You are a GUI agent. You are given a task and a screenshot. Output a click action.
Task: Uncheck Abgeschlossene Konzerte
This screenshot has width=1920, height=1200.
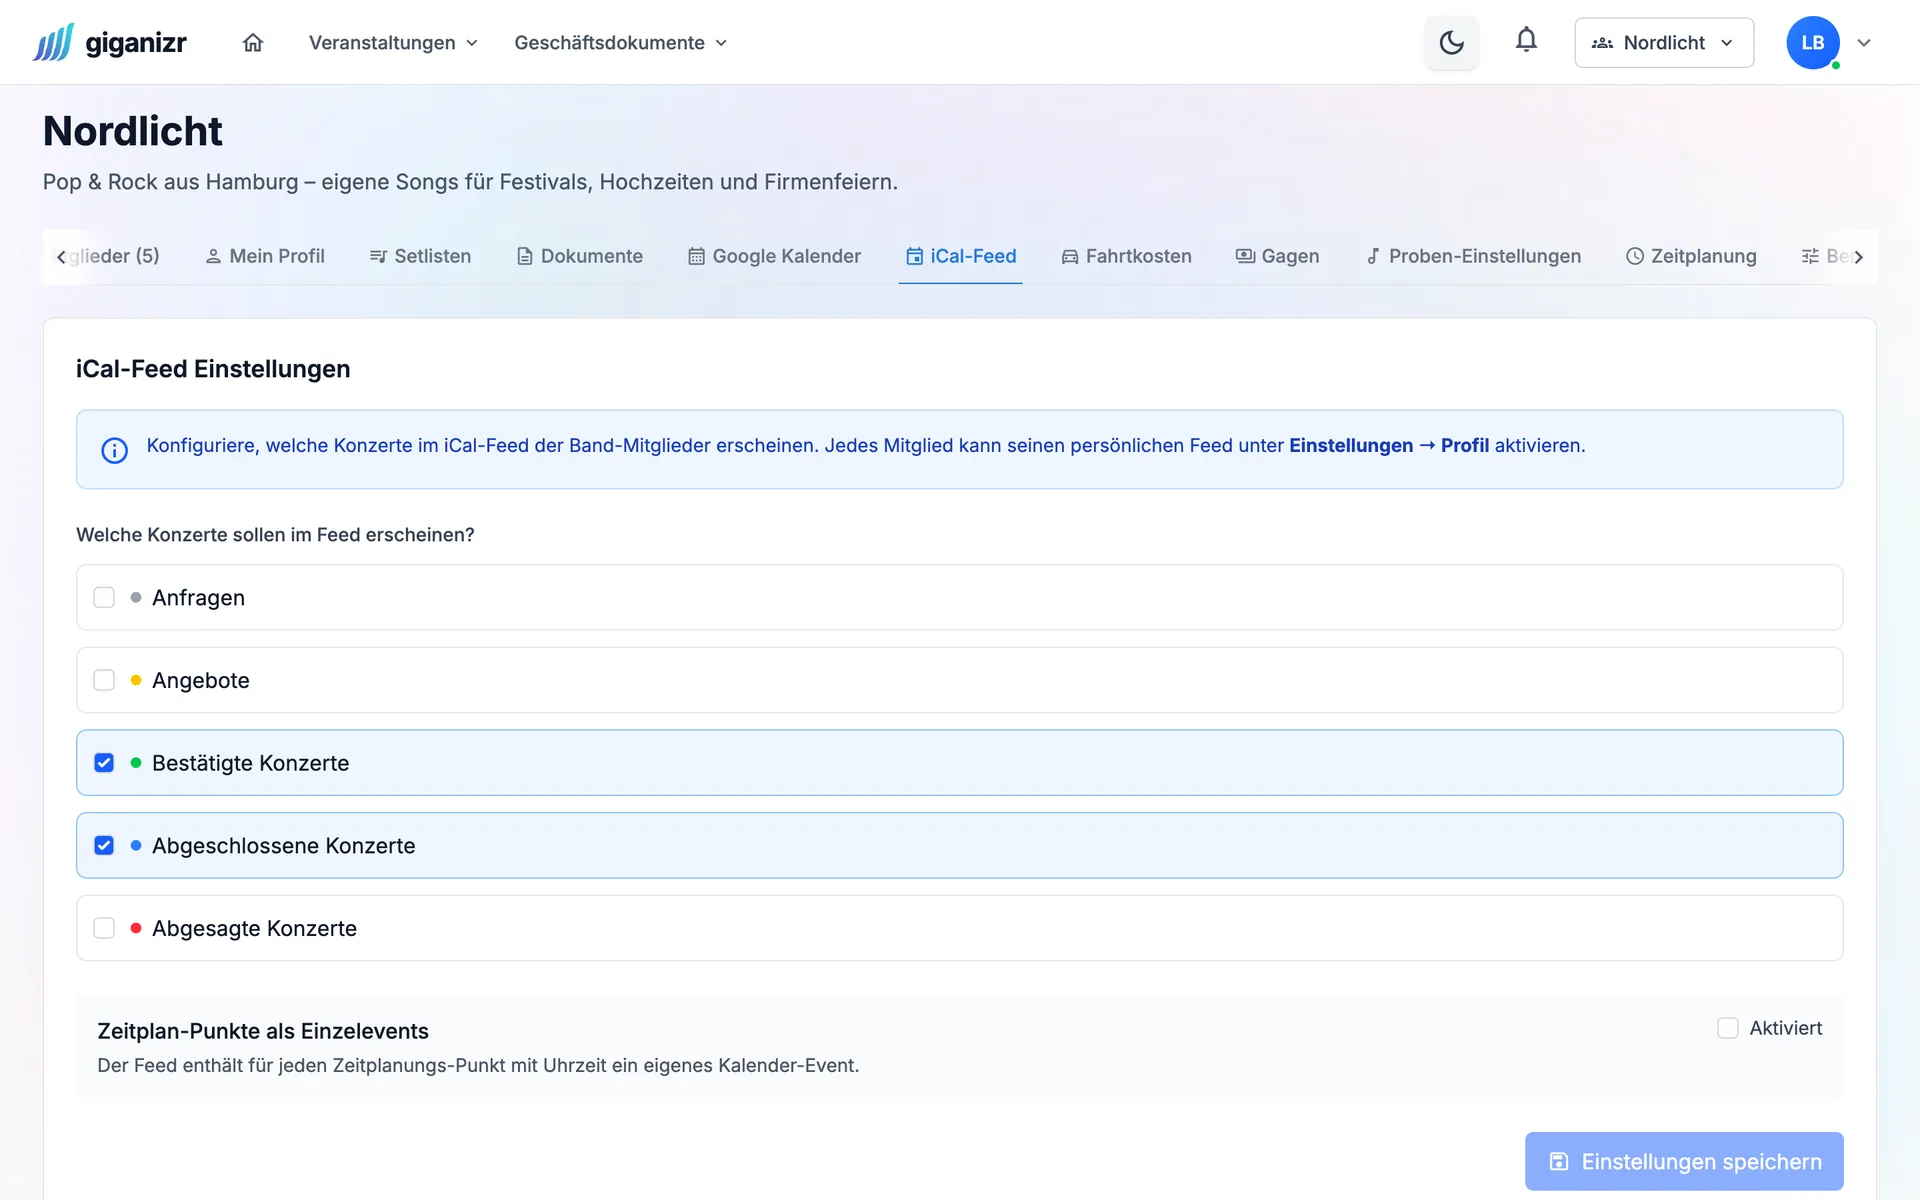(x=104, y=845)
